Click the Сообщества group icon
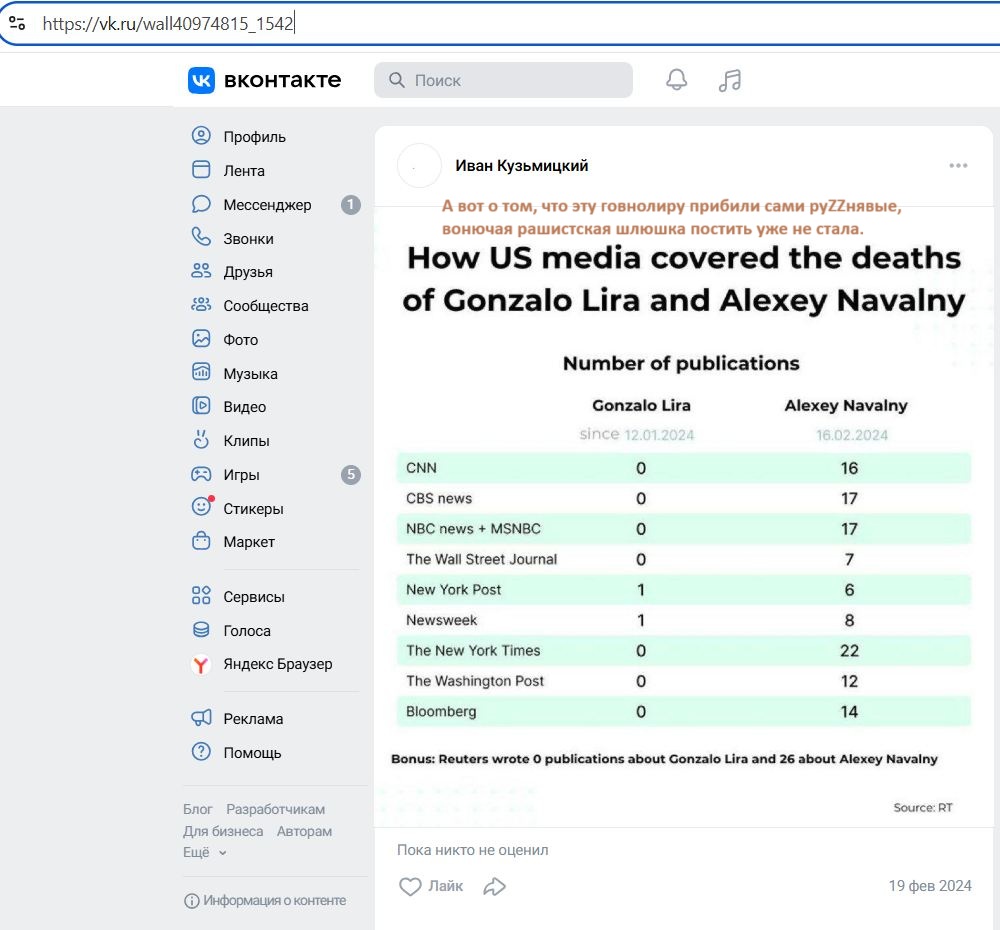Viewport: 1000px width, 930px height. tap(201, 305)
